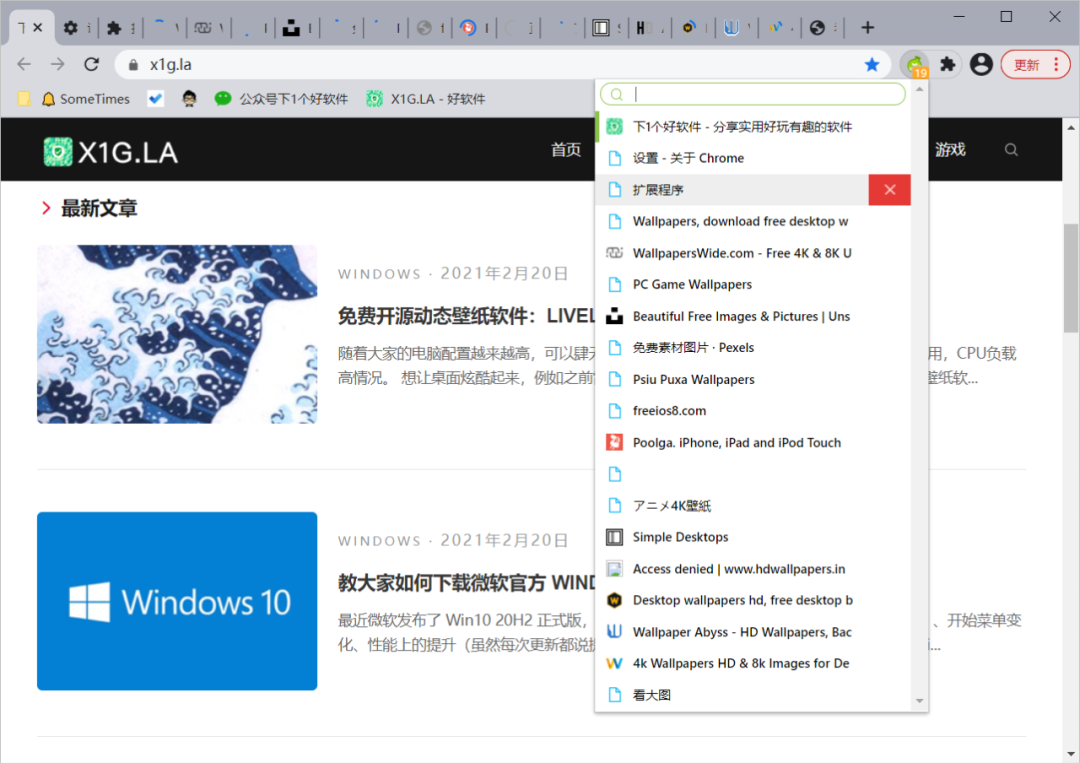Select Beautiful Free Images & Pictures entry
The image size is (1080, 763).
(753, 317)
